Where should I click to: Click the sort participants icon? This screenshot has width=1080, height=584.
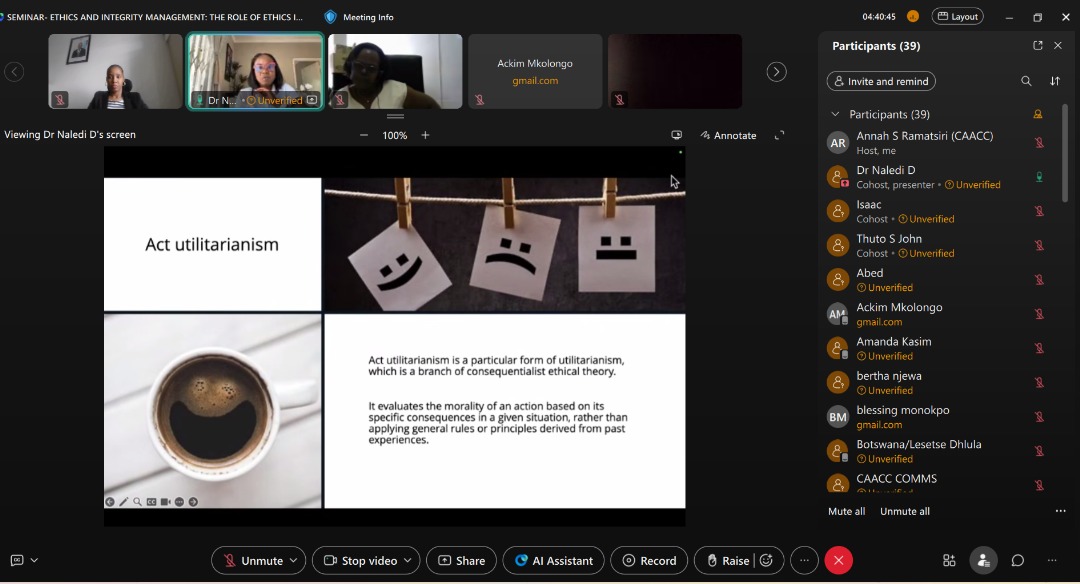click(x=1055, y=81)
